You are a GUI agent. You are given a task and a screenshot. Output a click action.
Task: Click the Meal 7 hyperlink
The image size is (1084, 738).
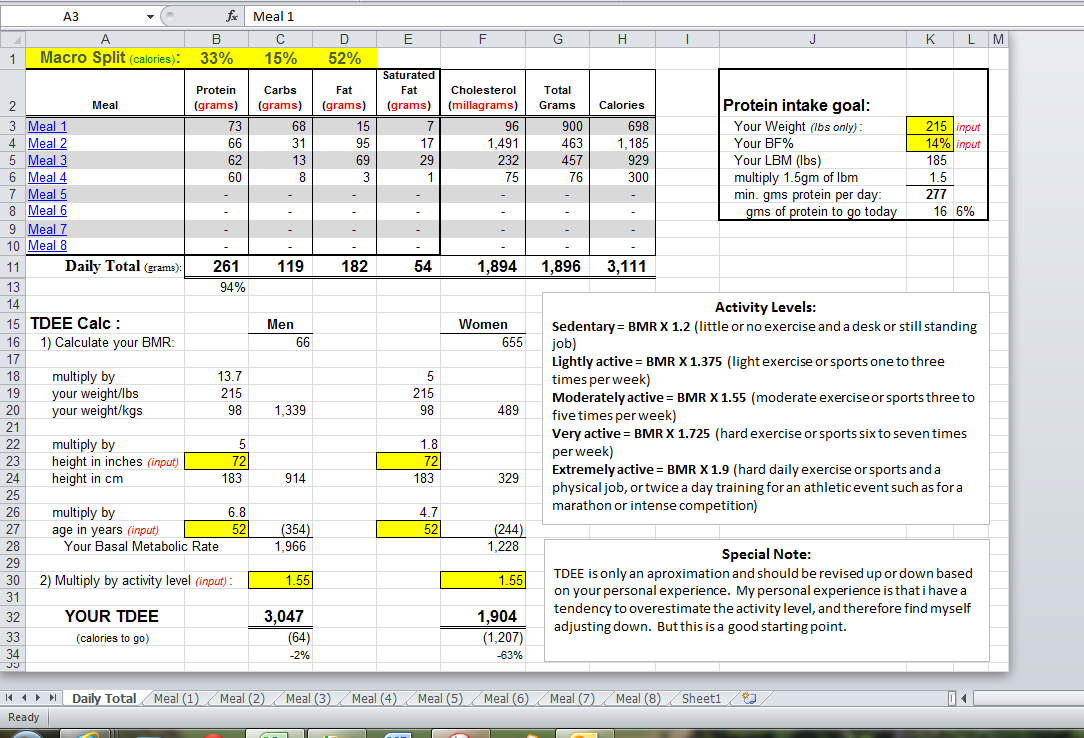click(48, 229)
